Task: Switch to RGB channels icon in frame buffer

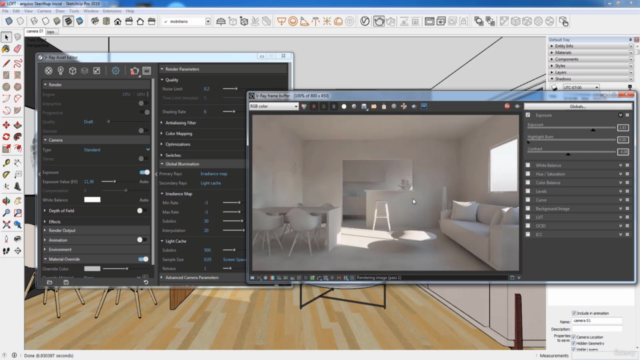Action: 304,106
